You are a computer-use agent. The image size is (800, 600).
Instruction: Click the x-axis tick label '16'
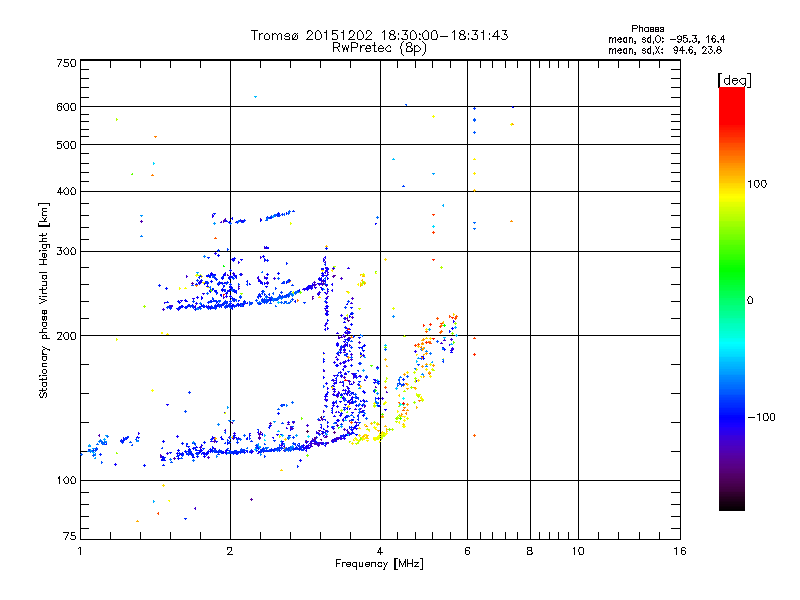680,551
